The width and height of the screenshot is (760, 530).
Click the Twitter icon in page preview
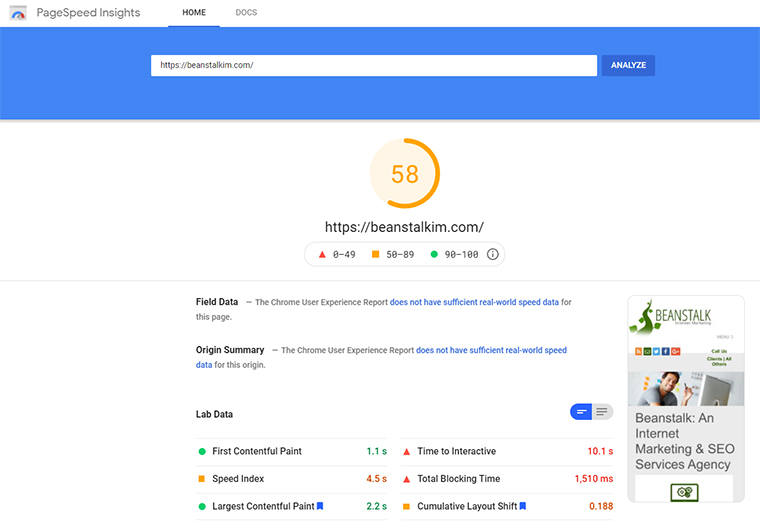click(656, 352)
